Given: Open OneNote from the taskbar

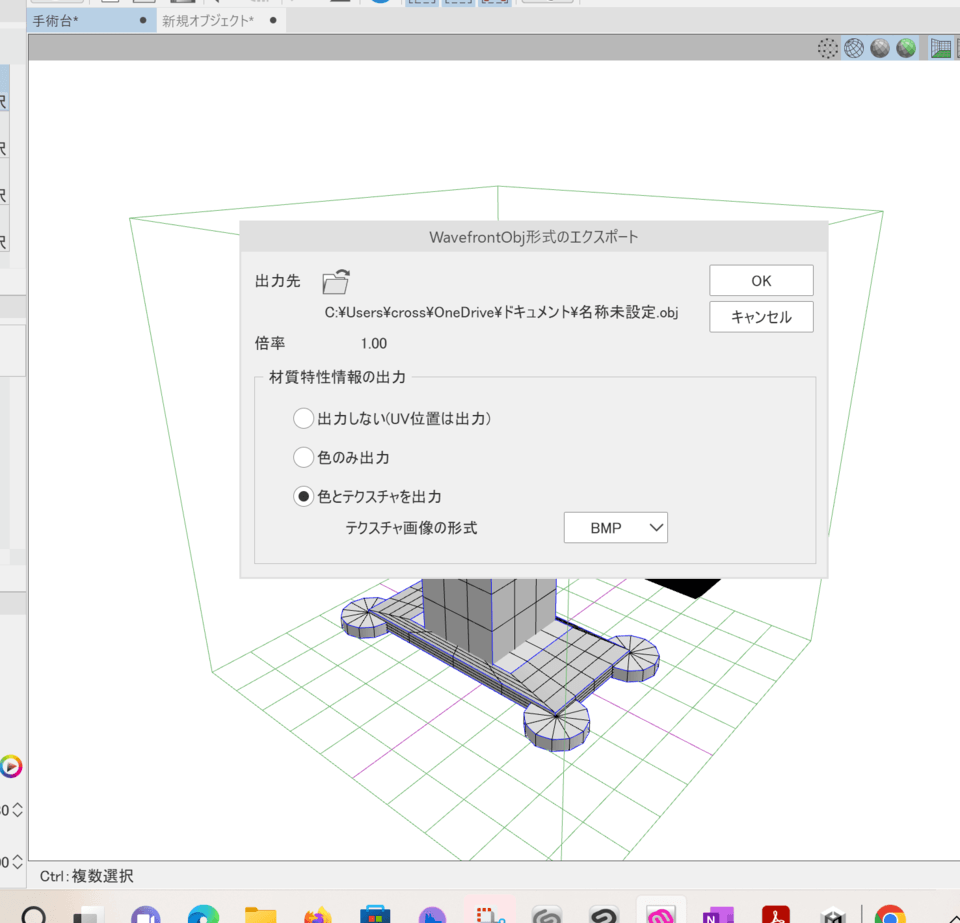Looking at the screenshot, I should (718, 915).
